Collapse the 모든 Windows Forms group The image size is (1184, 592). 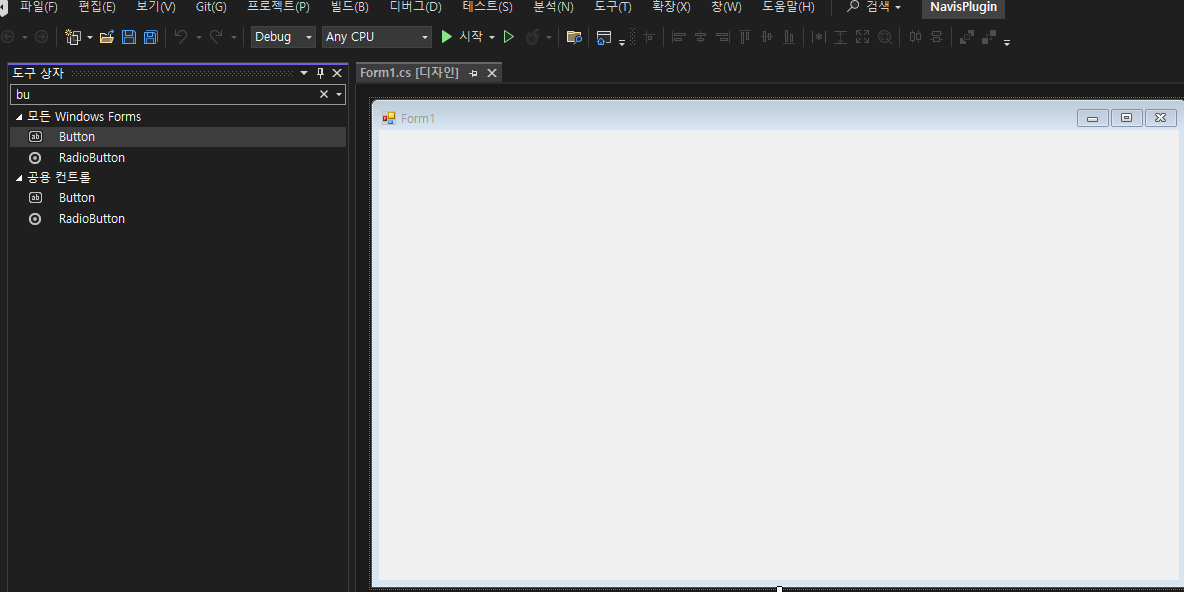(x=18, y=116)
